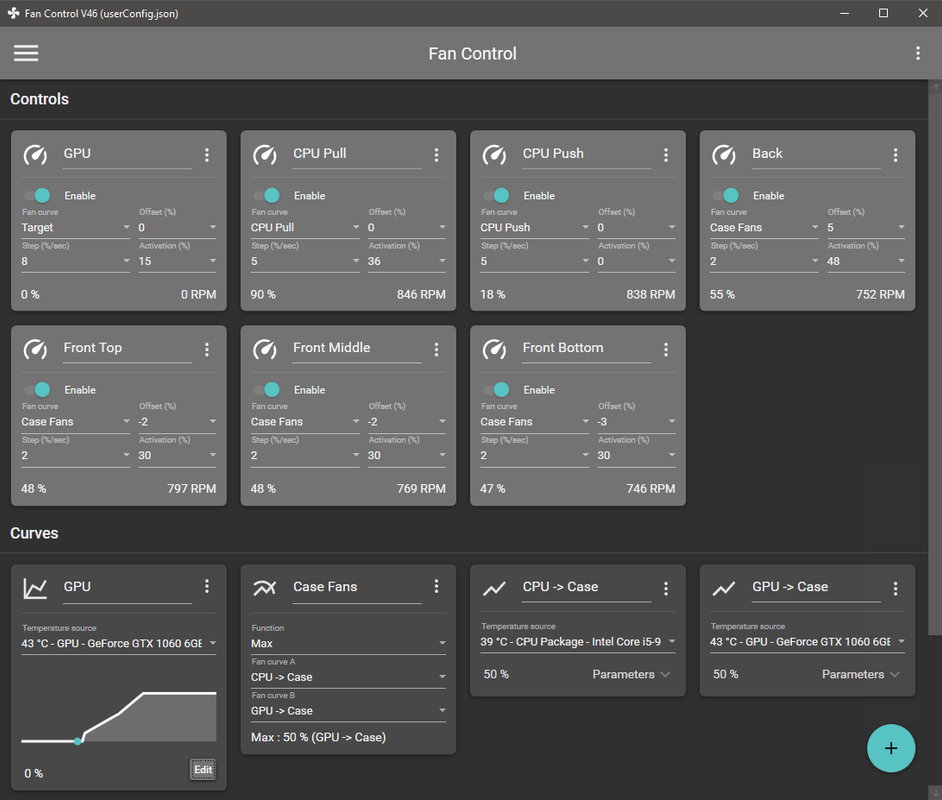The height and width of the screenshot is (800, 942).
Task: Open the hamburger navigation menu
Action: tap(26, 53)
